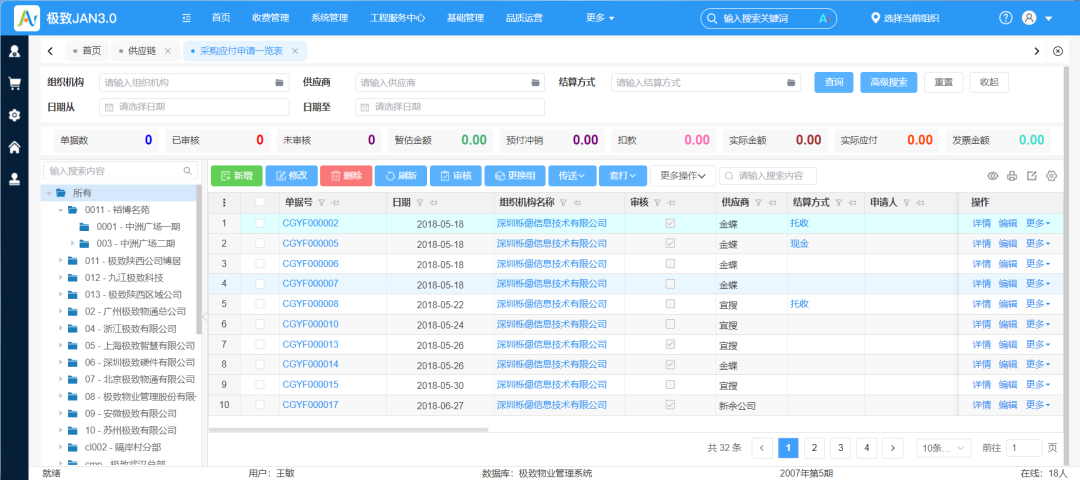Image resolution: width=1080 pixels, height=480 pixels.
Task: Click the AI icon in the global search box
Action: (822, 19)
